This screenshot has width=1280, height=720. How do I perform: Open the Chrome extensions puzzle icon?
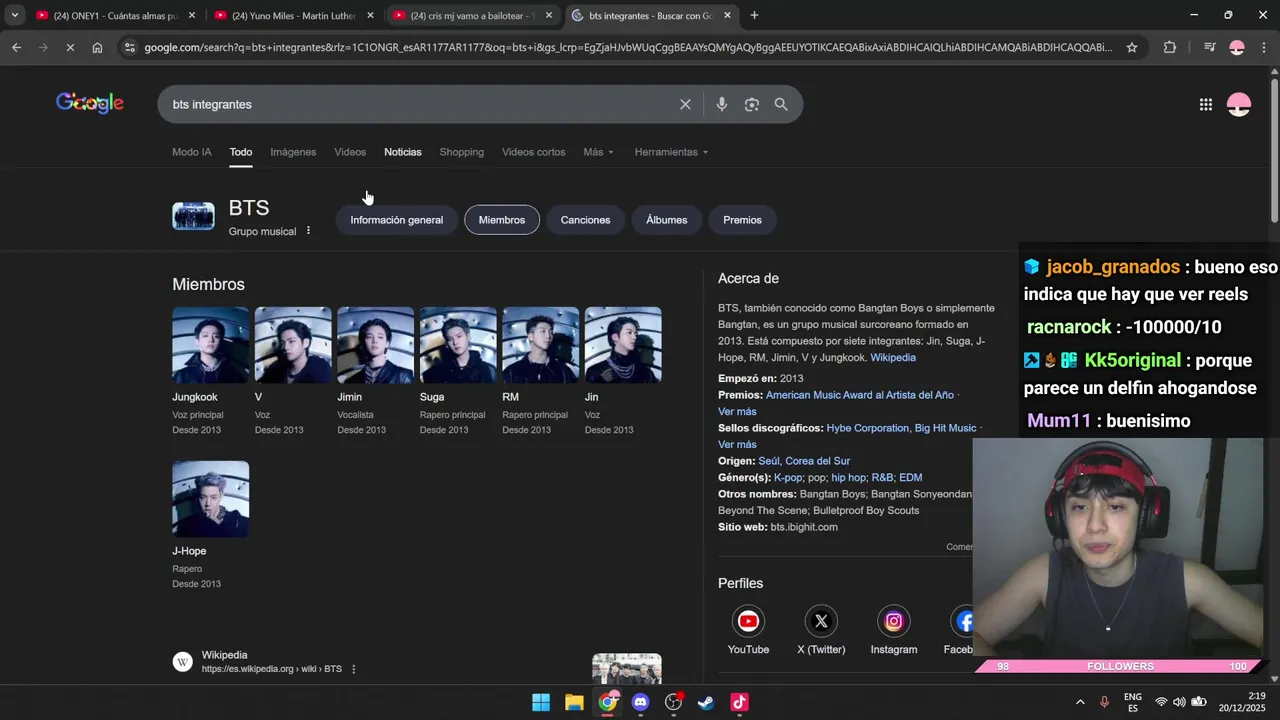click(x=1170, y=47)
